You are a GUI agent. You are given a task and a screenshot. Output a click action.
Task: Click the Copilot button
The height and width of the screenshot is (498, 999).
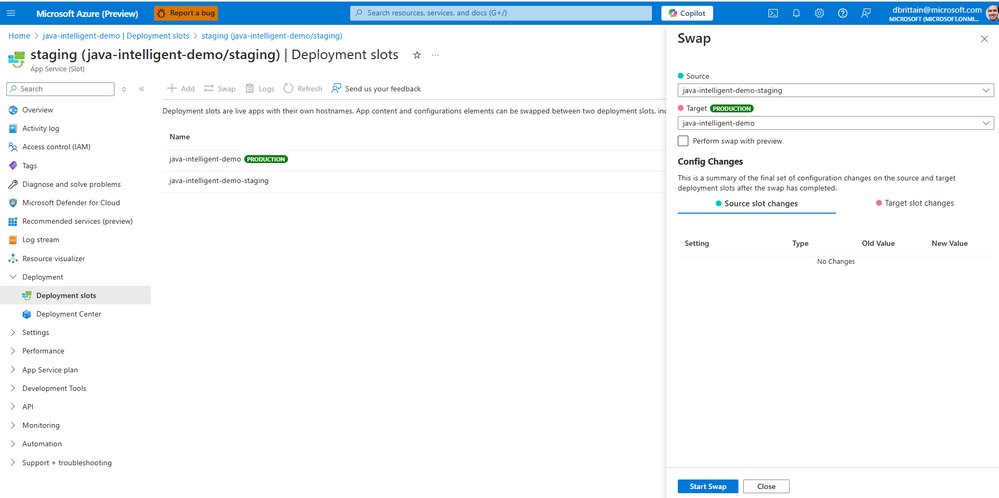687,13
